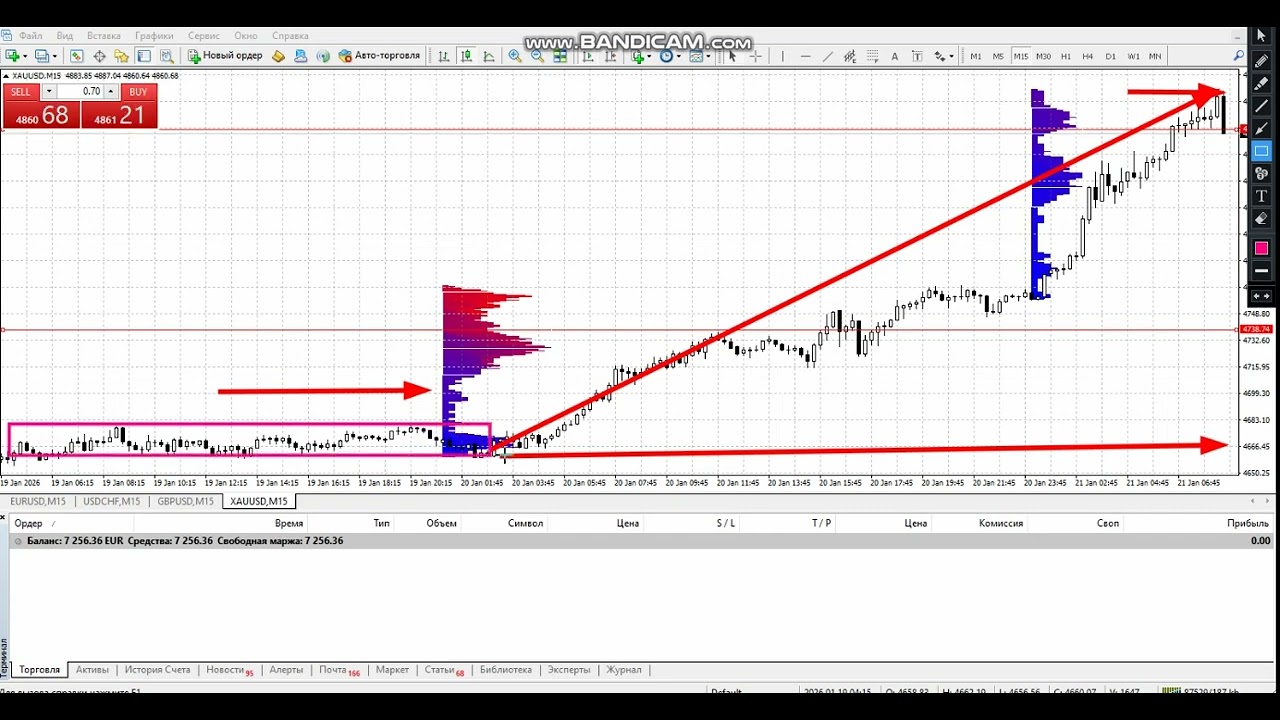Open the Signals toolbar icon

pos(323,56)
